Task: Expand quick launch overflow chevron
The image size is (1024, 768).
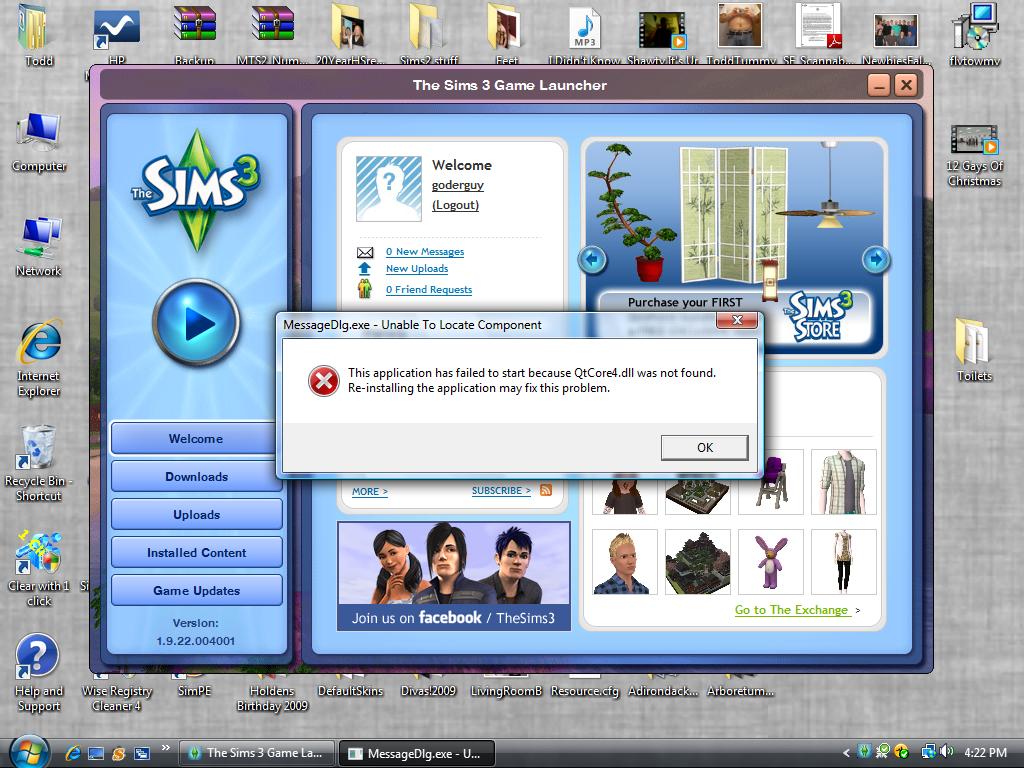Action: [x=166, y=748]
